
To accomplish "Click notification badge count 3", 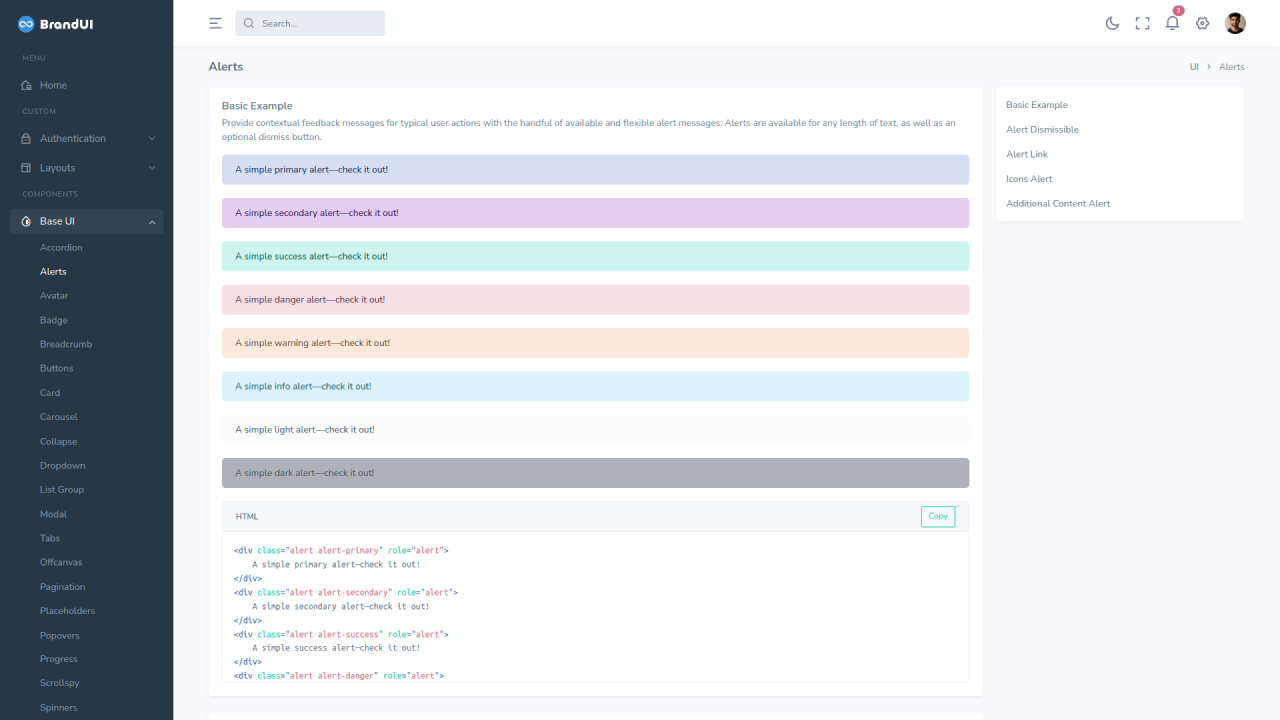I will coord(1178,11).
